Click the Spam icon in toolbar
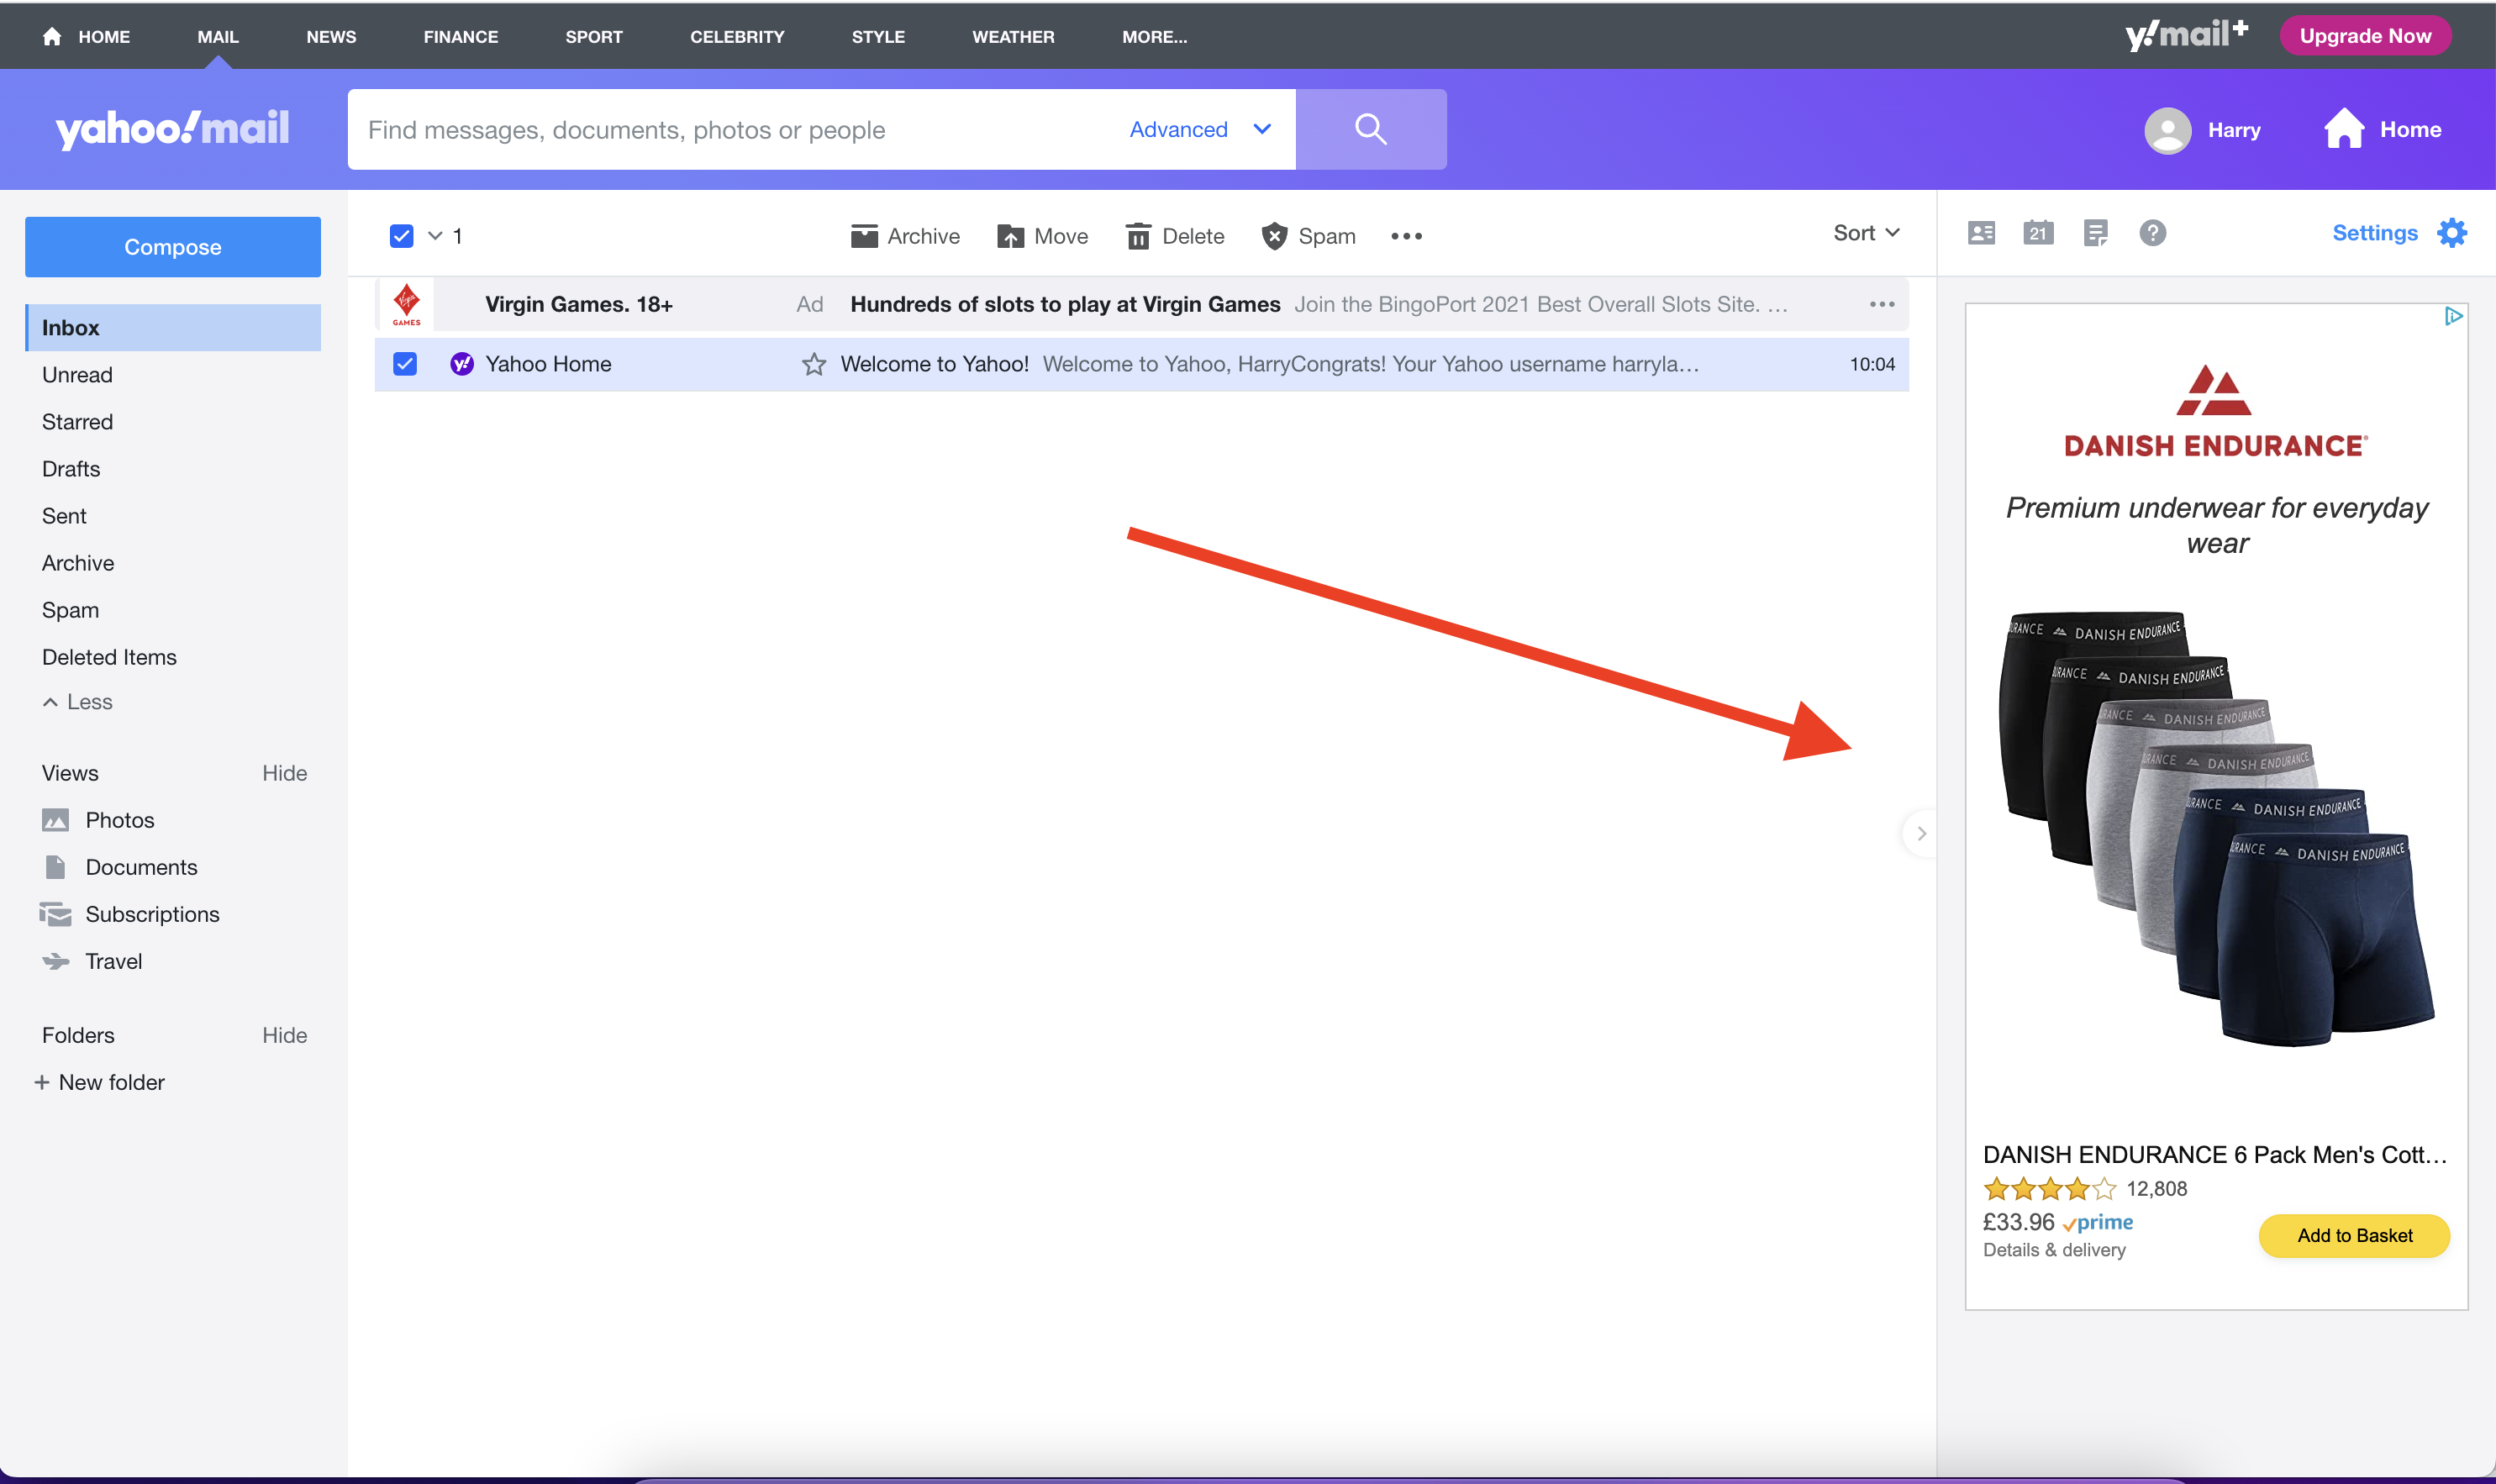Image resolution: width=2496 pixels, height=1484 pixels. point(1307,235)
